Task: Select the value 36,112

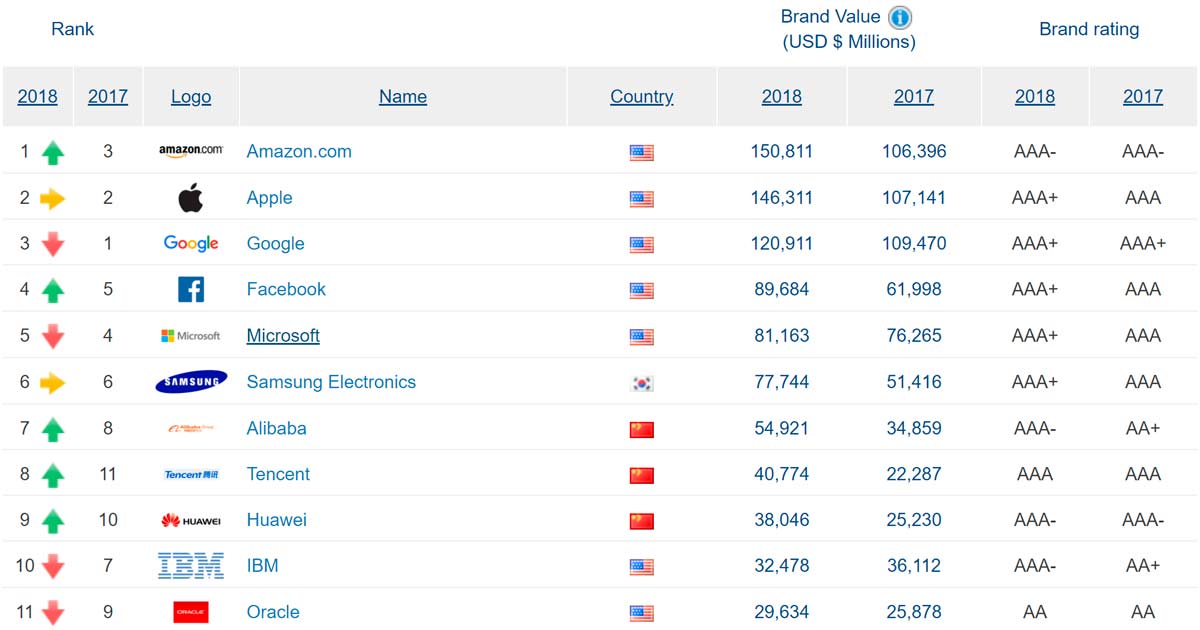Action: [x=914, y=566]
